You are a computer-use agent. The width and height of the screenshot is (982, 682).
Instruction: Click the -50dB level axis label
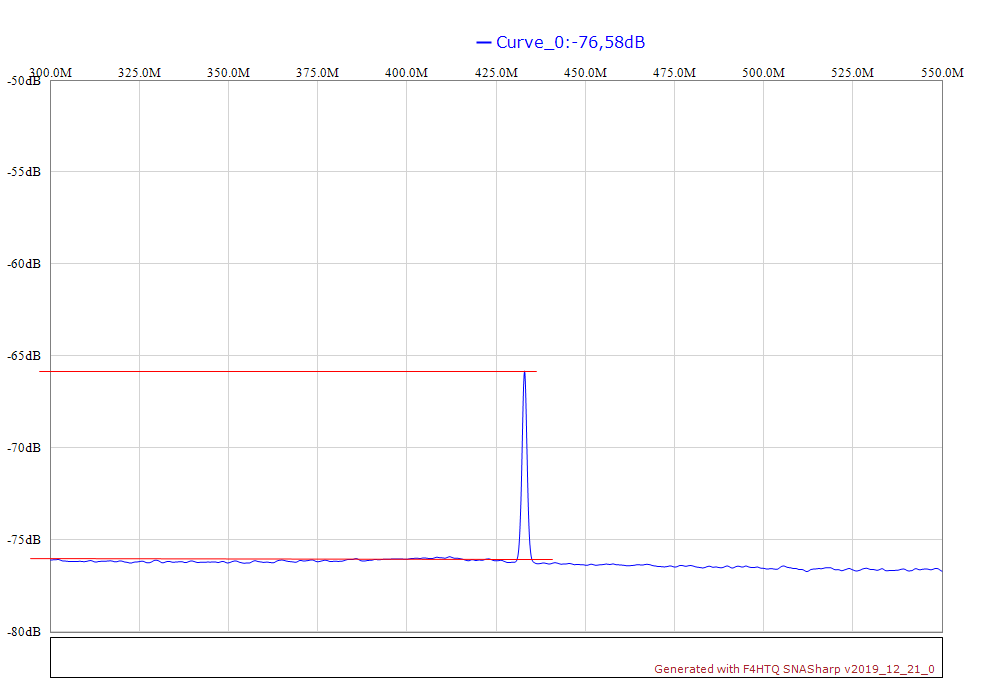click(24, 81)
